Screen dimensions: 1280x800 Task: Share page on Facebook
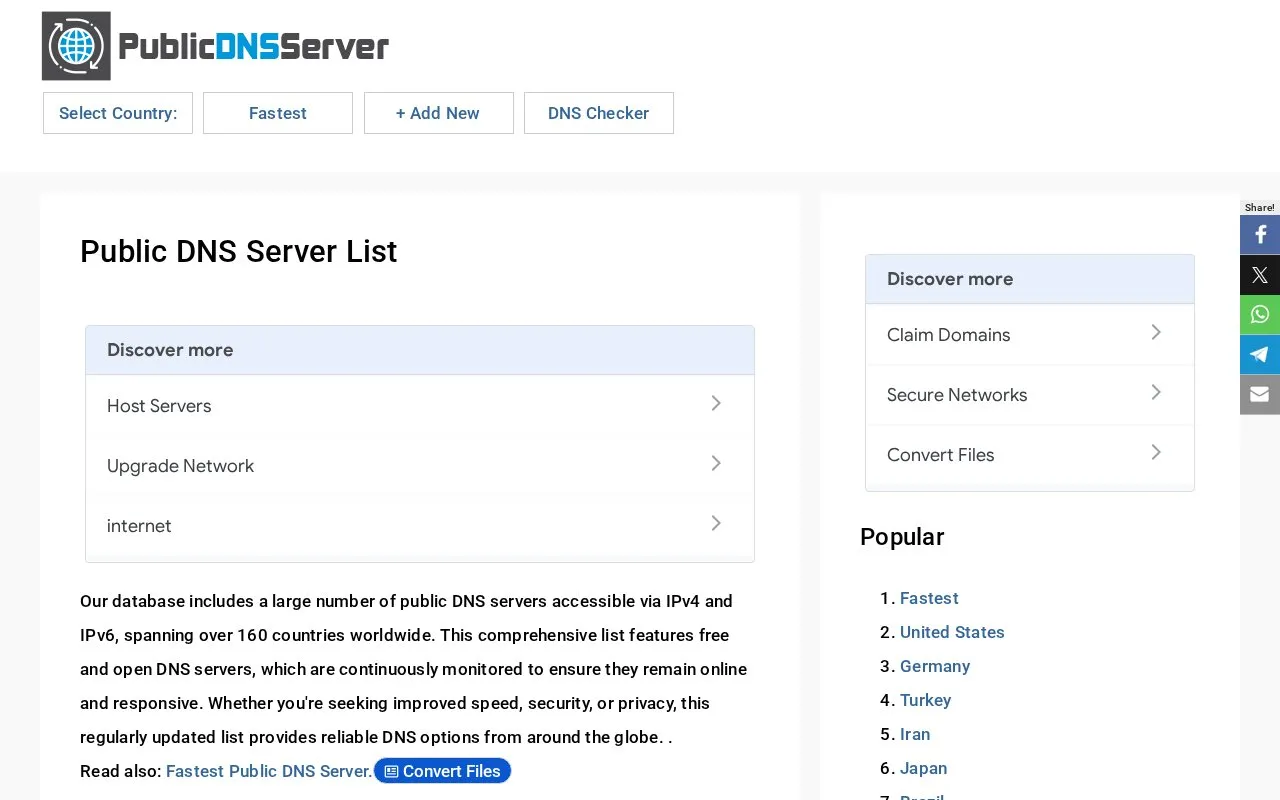click(1260, 235)
